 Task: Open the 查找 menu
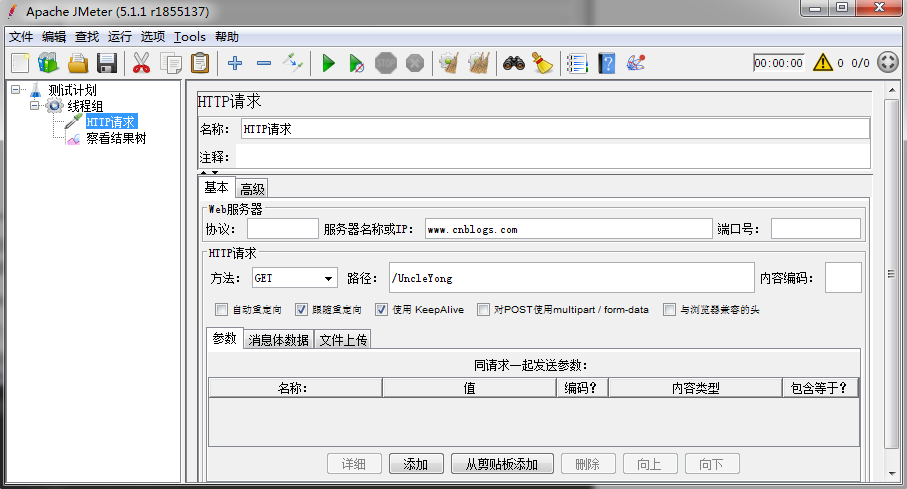[87, 36]
